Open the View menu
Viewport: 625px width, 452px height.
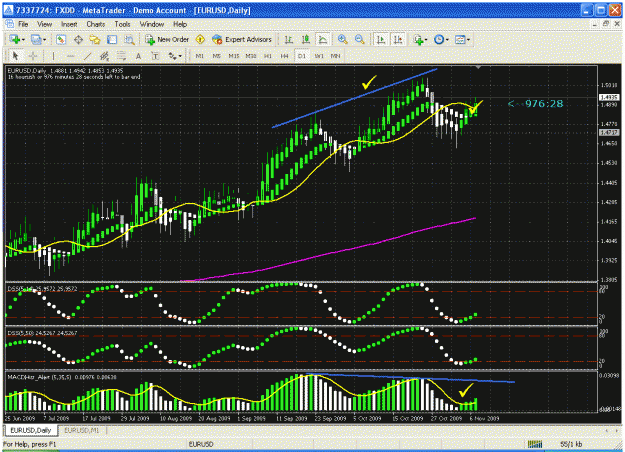[45, 24]
